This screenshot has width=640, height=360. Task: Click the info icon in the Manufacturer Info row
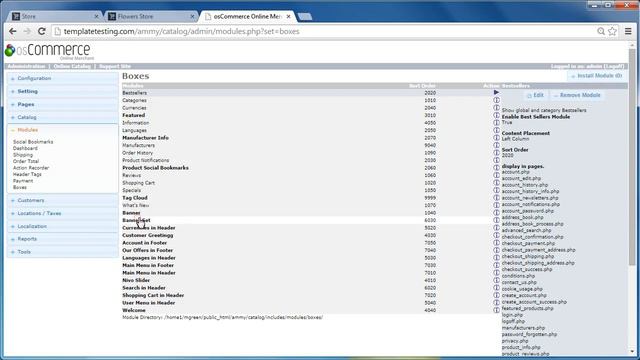496,138
